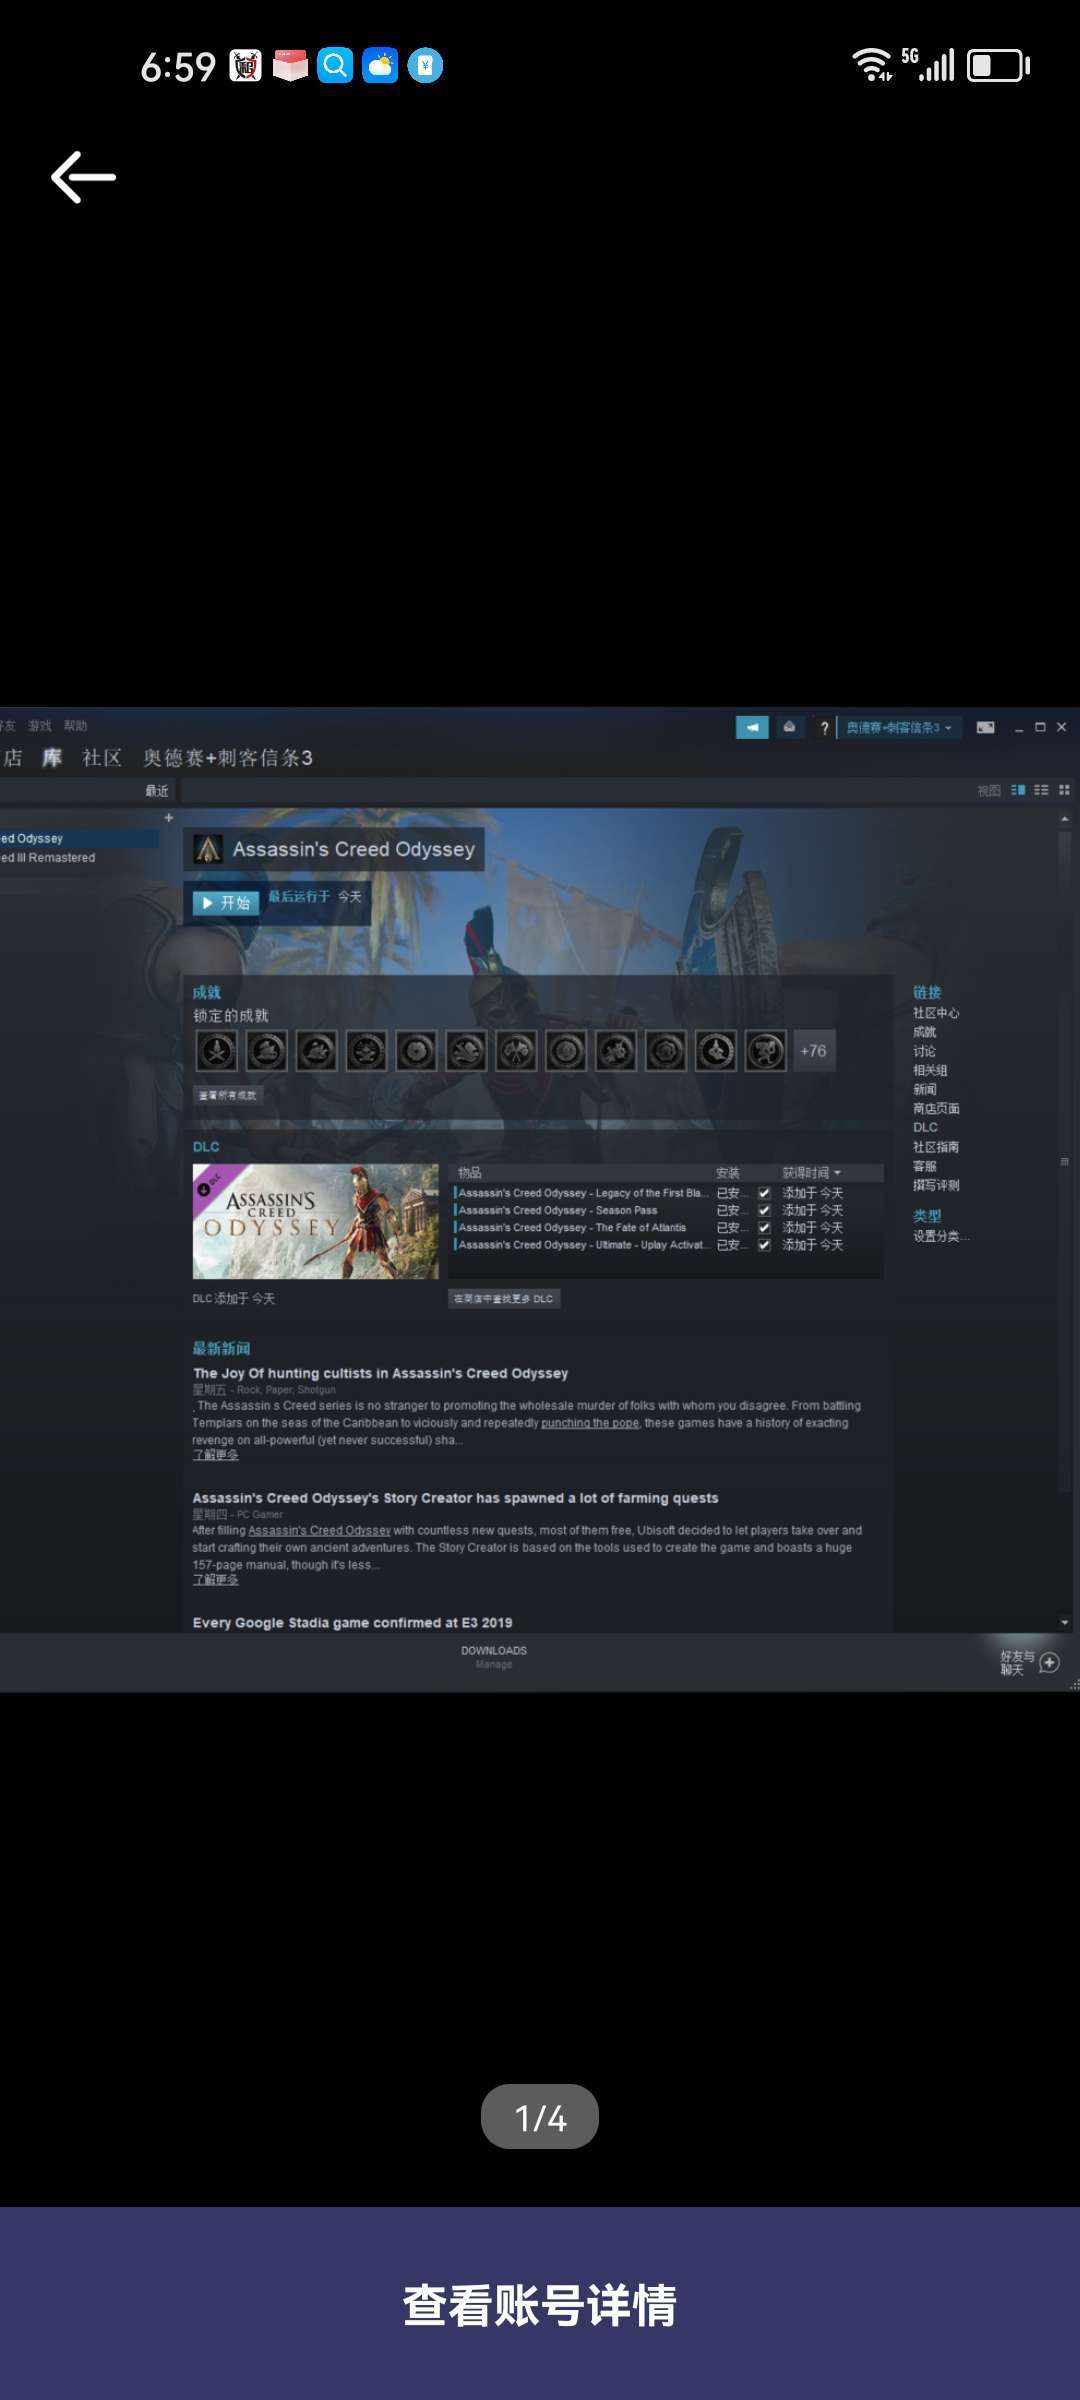Open the 社区中心 link
Image resolution: width=1080 pixels, height=2400 pixels.
(936, 1013)
